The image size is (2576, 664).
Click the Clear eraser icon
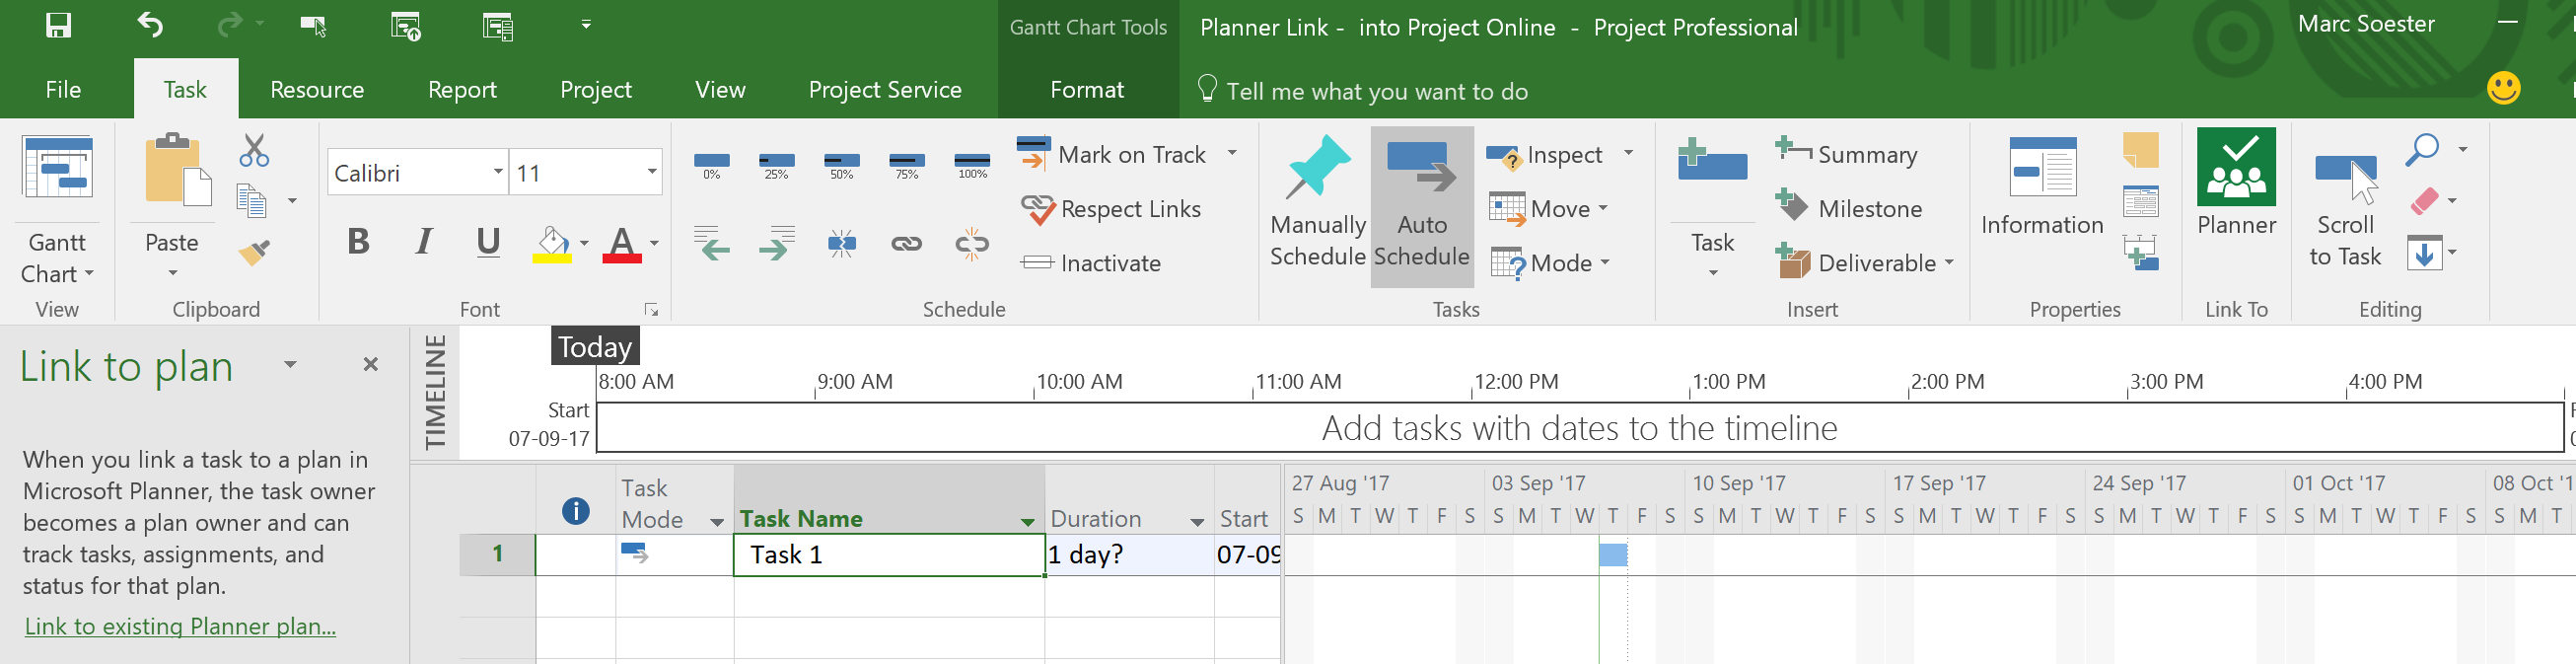[x=2425, y=201]
